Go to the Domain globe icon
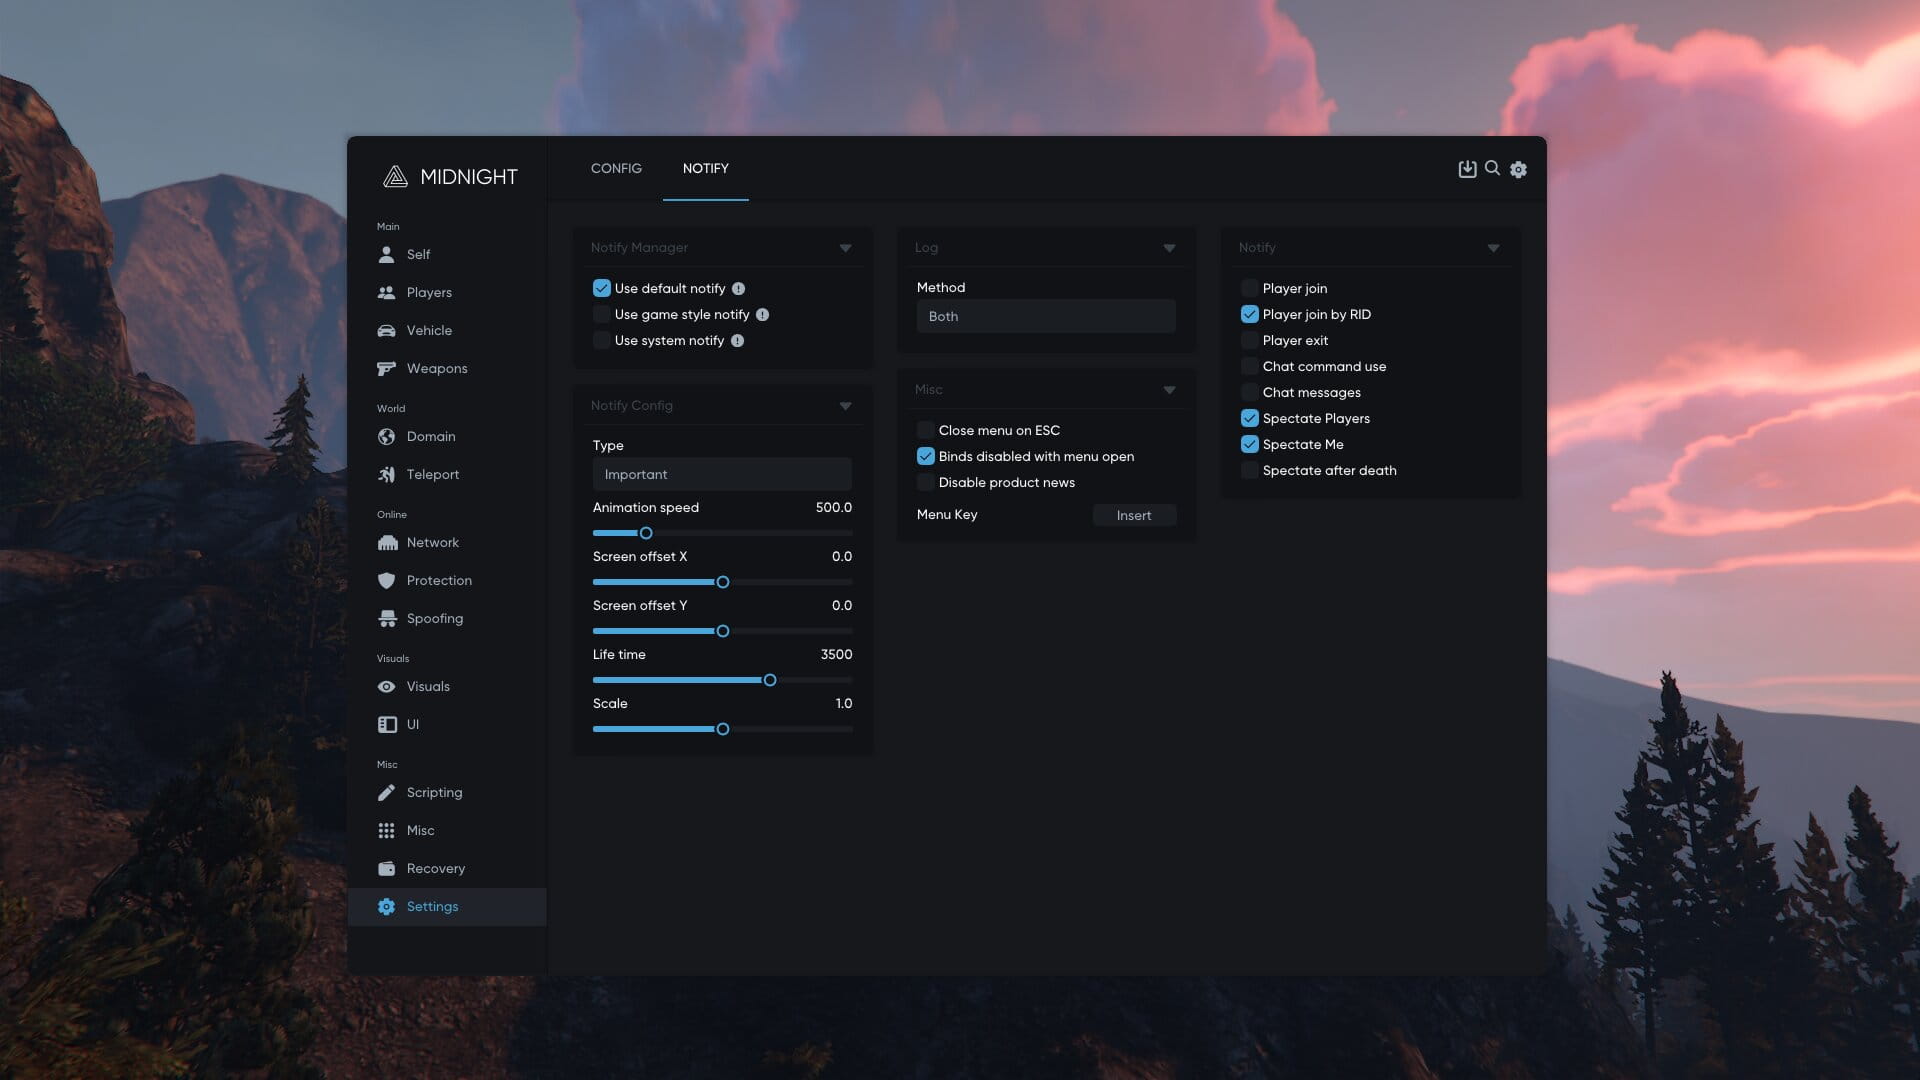 pos(386,437)
